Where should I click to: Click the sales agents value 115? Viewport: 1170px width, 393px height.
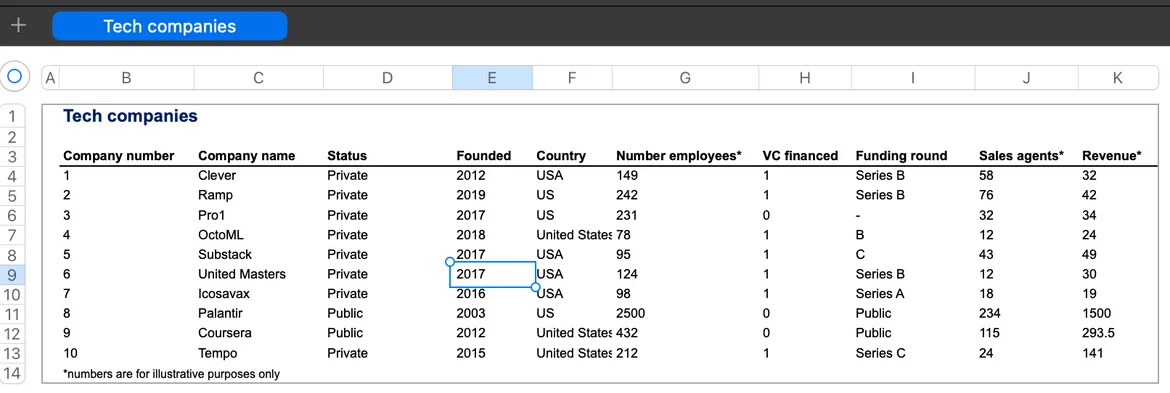tap(989, 333)
